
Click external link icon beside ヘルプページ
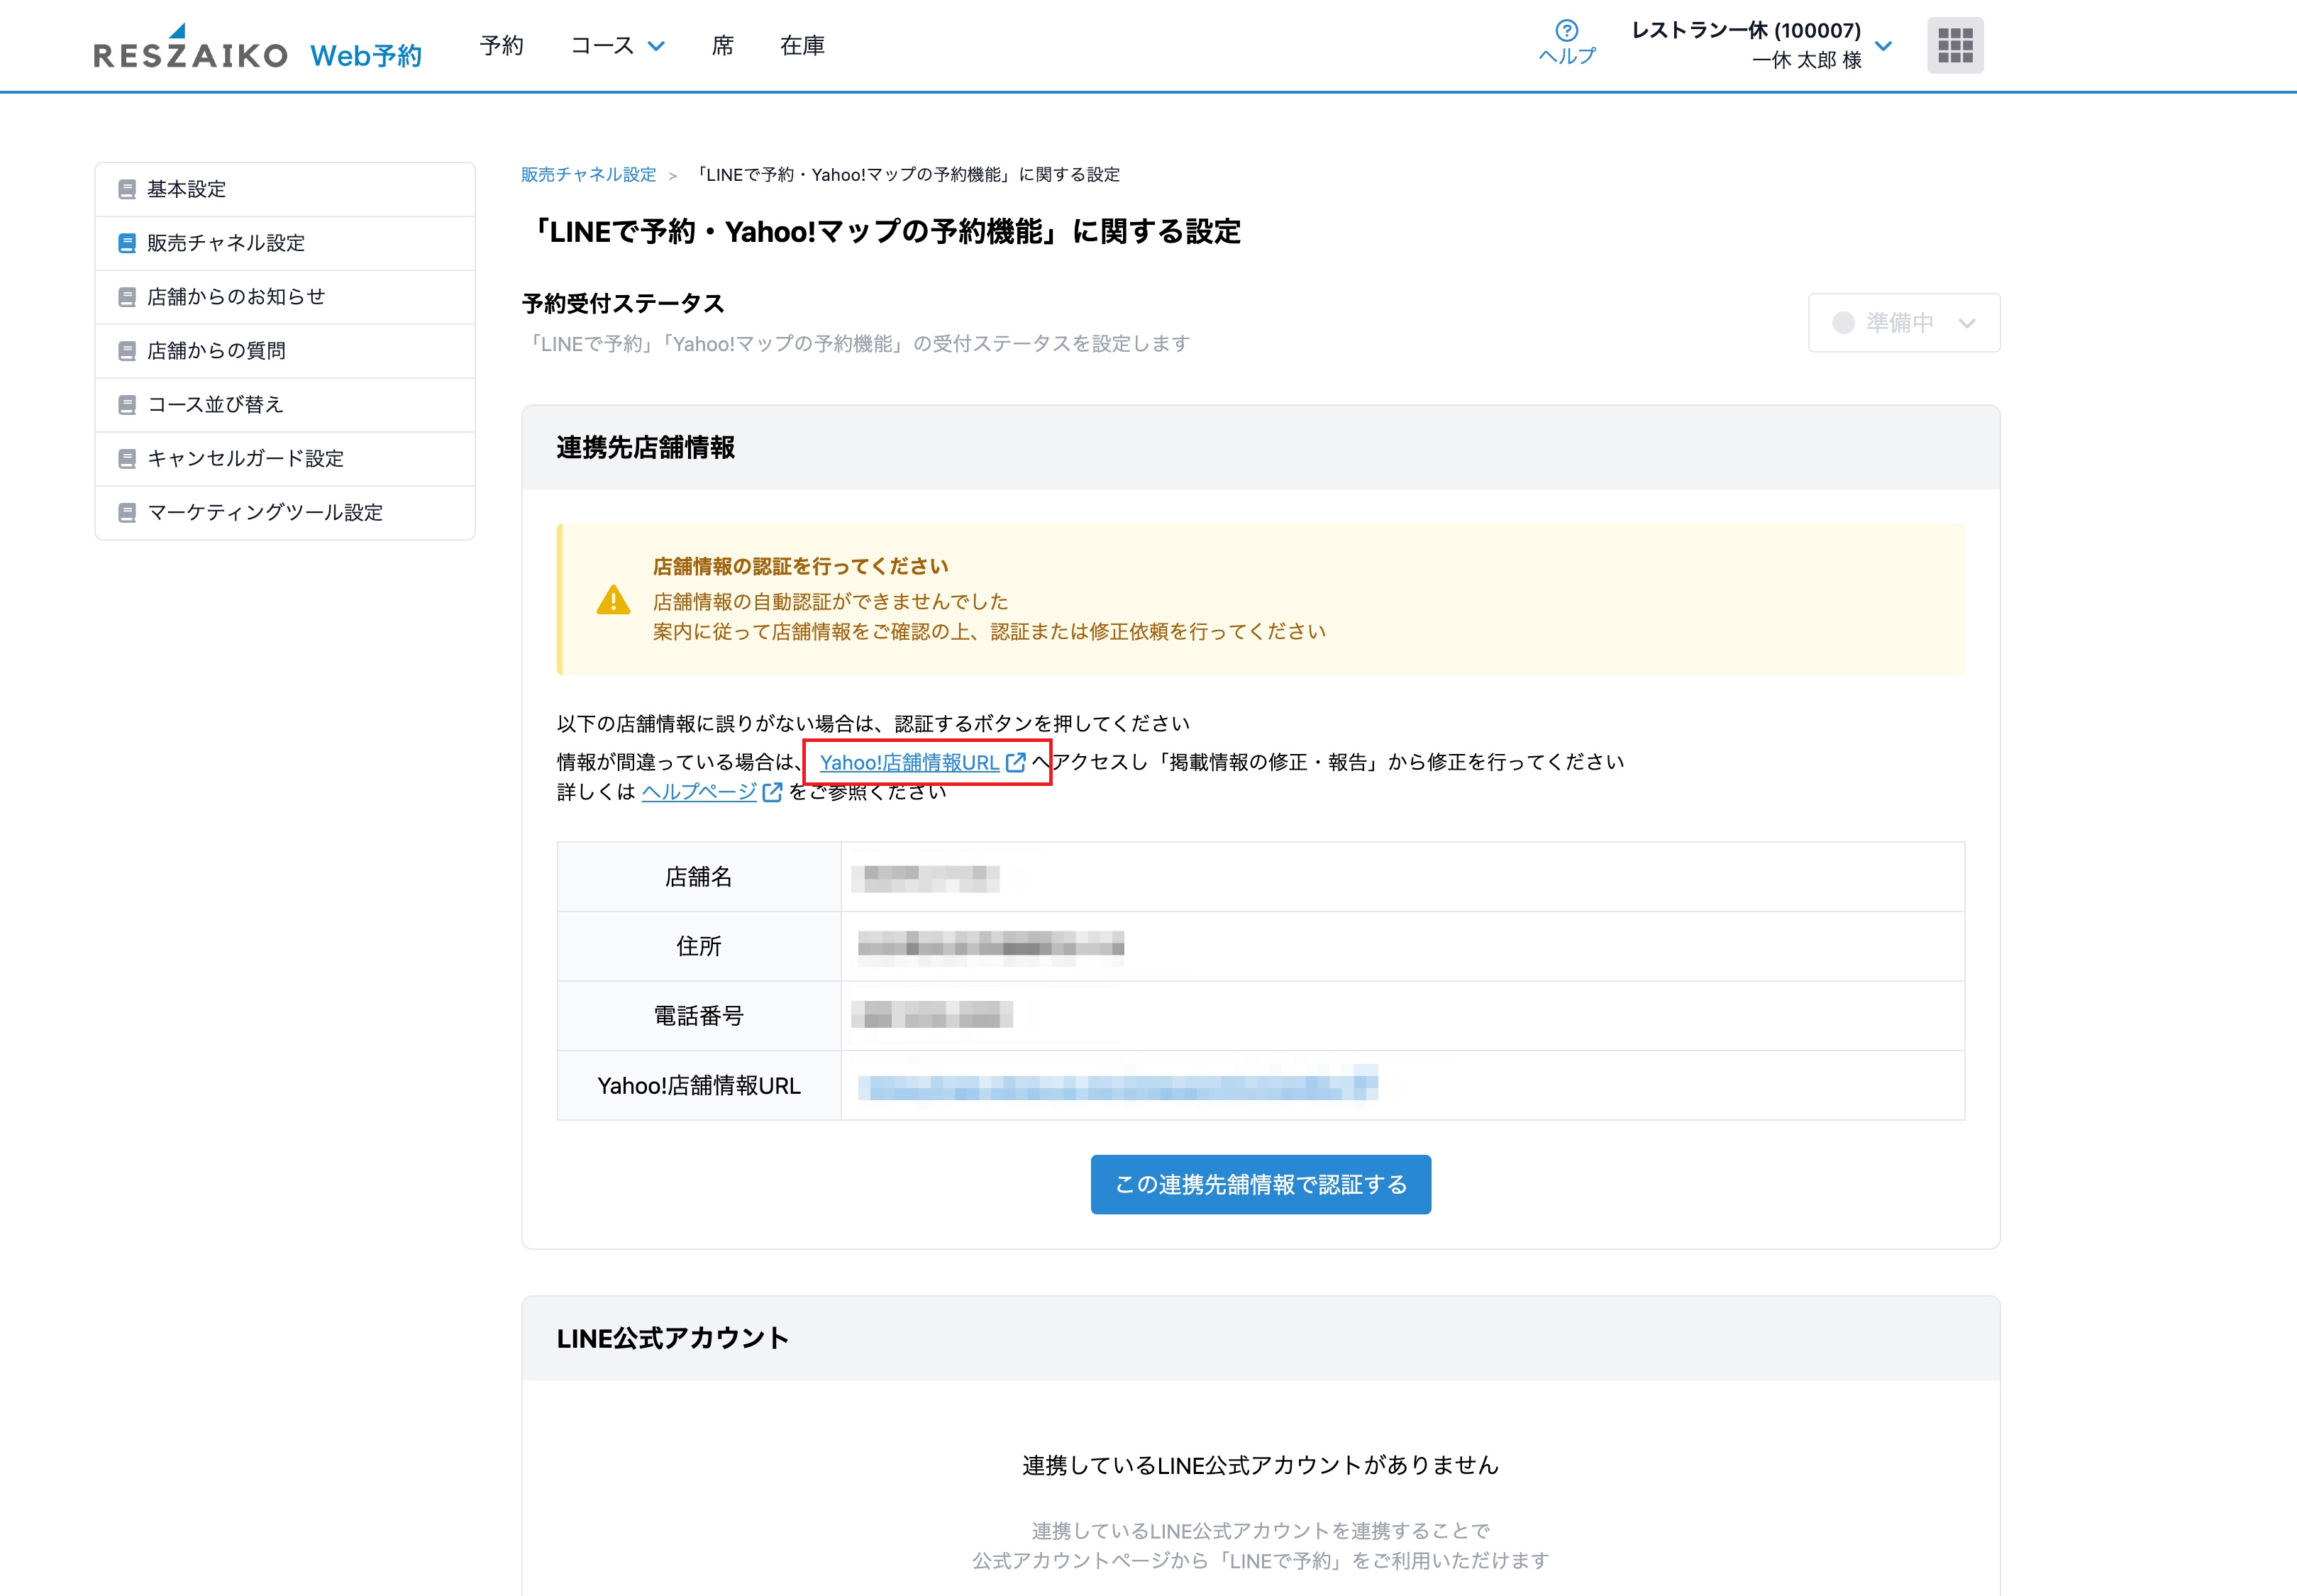(772, 792)
